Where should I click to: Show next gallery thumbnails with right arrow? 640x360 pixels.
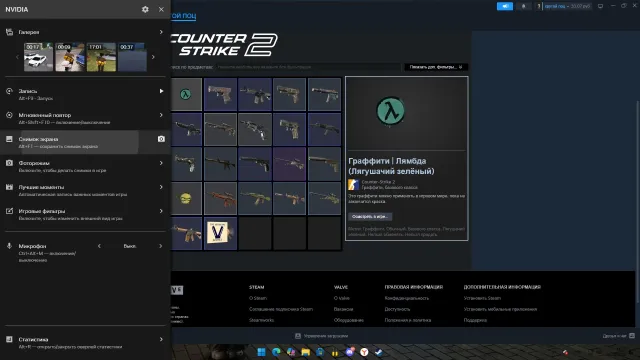tap(153, 57)
